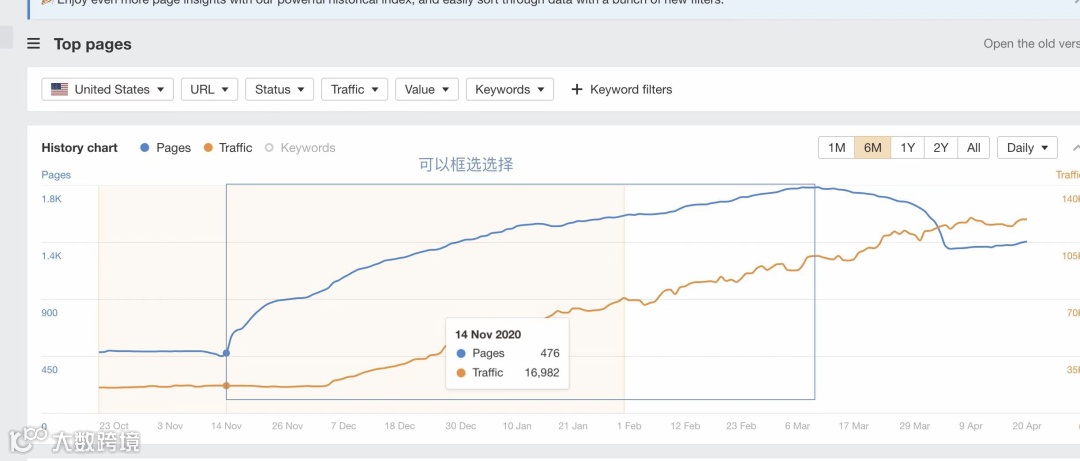Open the United States country dropdown

coord(108,89)
